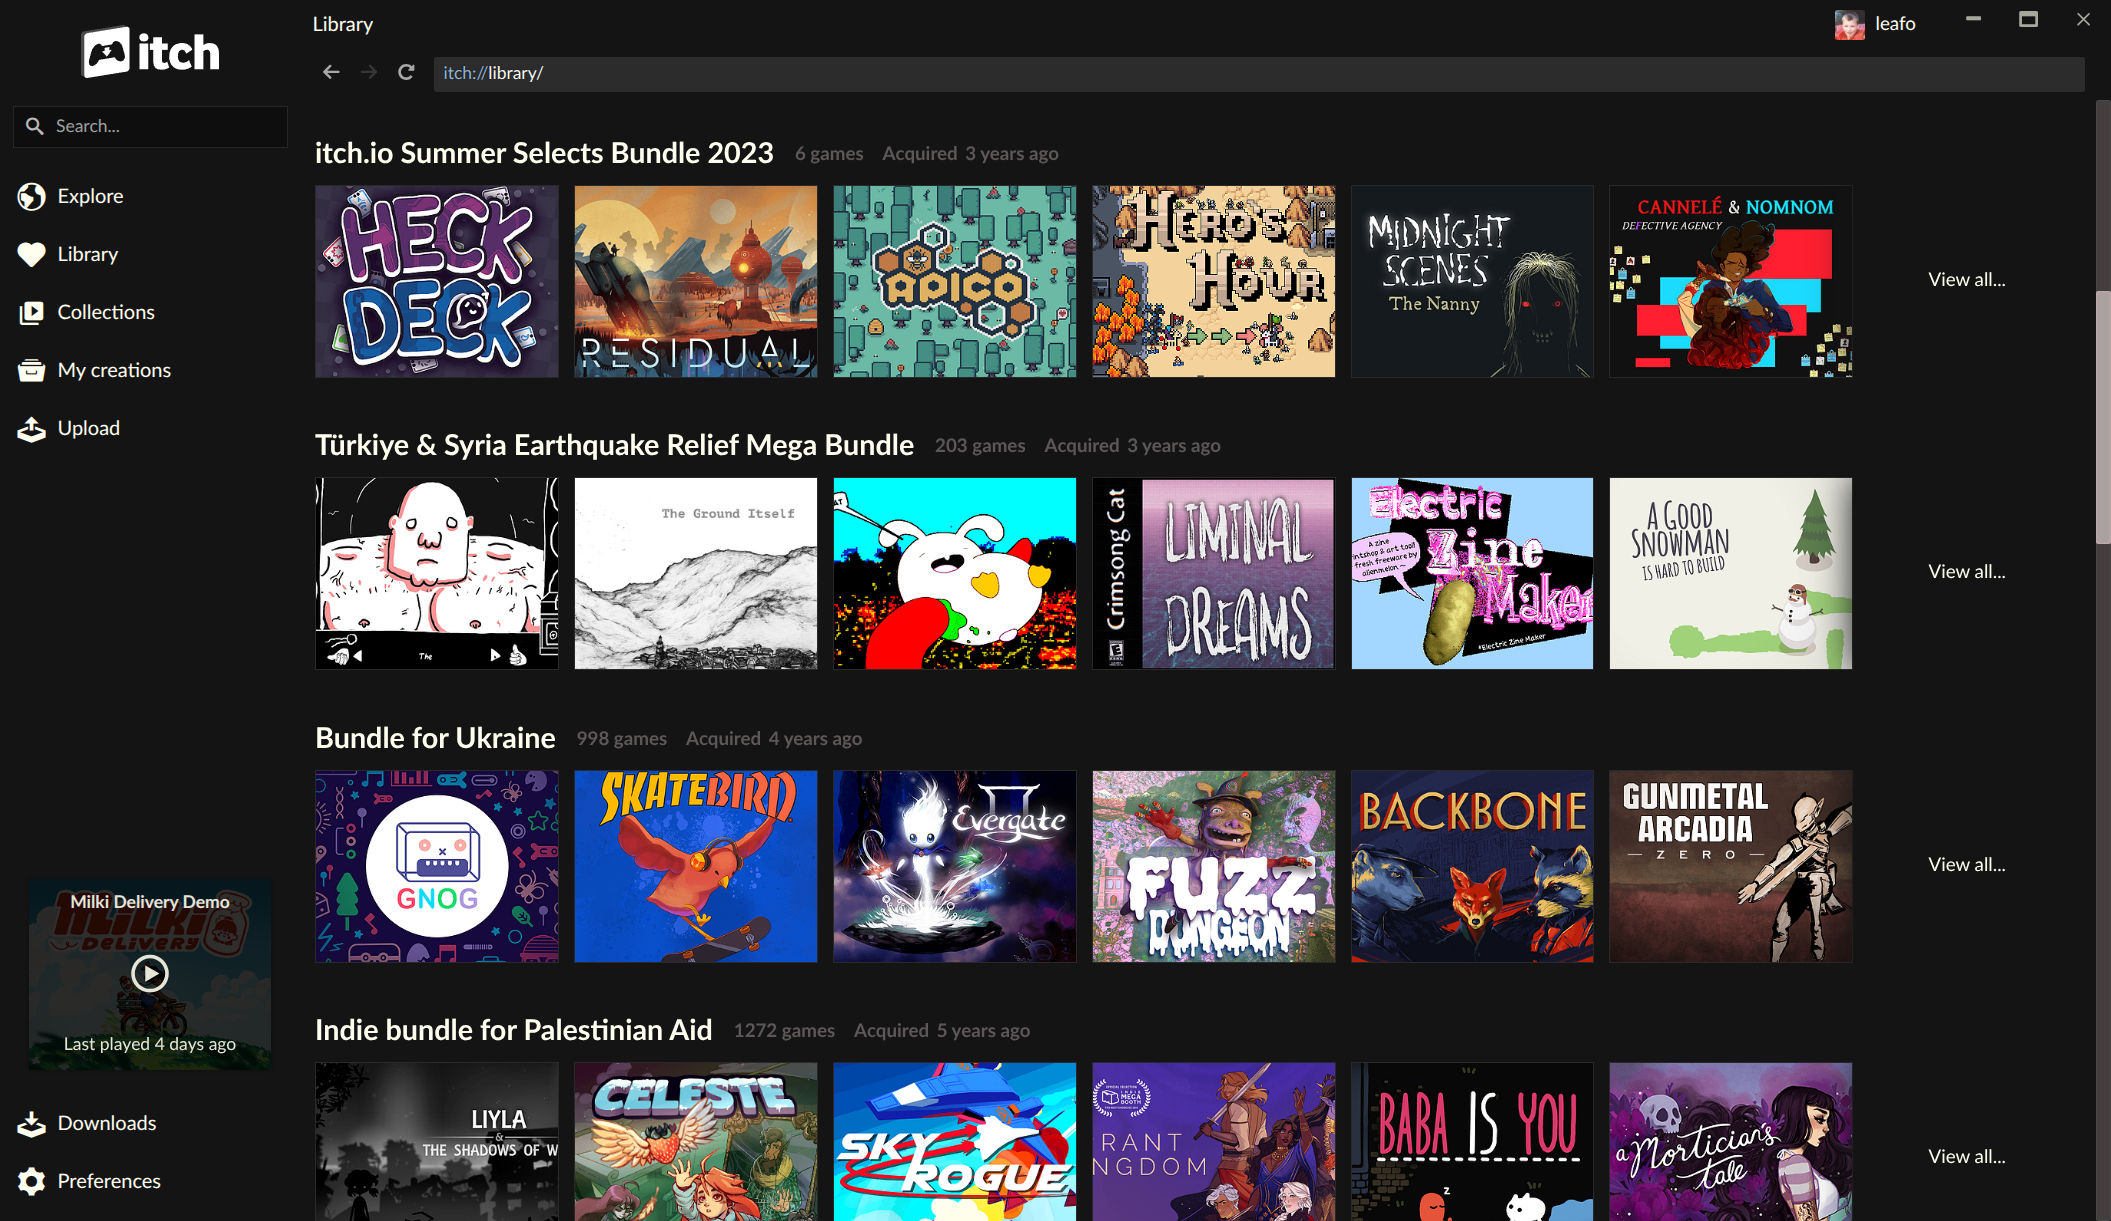Open Cannelé & Nomnom Defective Agency cover
The width and height of the screenshot is (2111, 1221).
click(x=1731, y=281)
